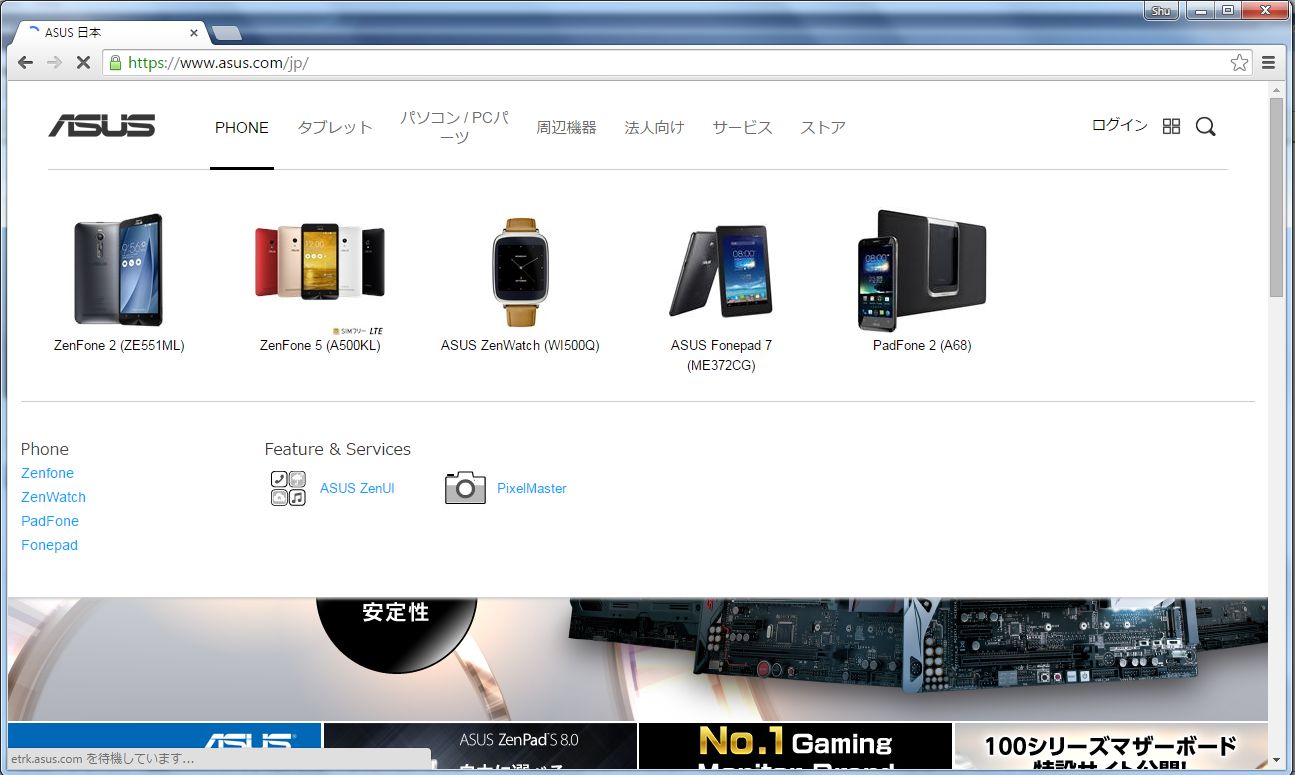Click the ASUS Fonepad 7 (ME372CG) name
Screen dimensions: 1295x775
[721, 355]
